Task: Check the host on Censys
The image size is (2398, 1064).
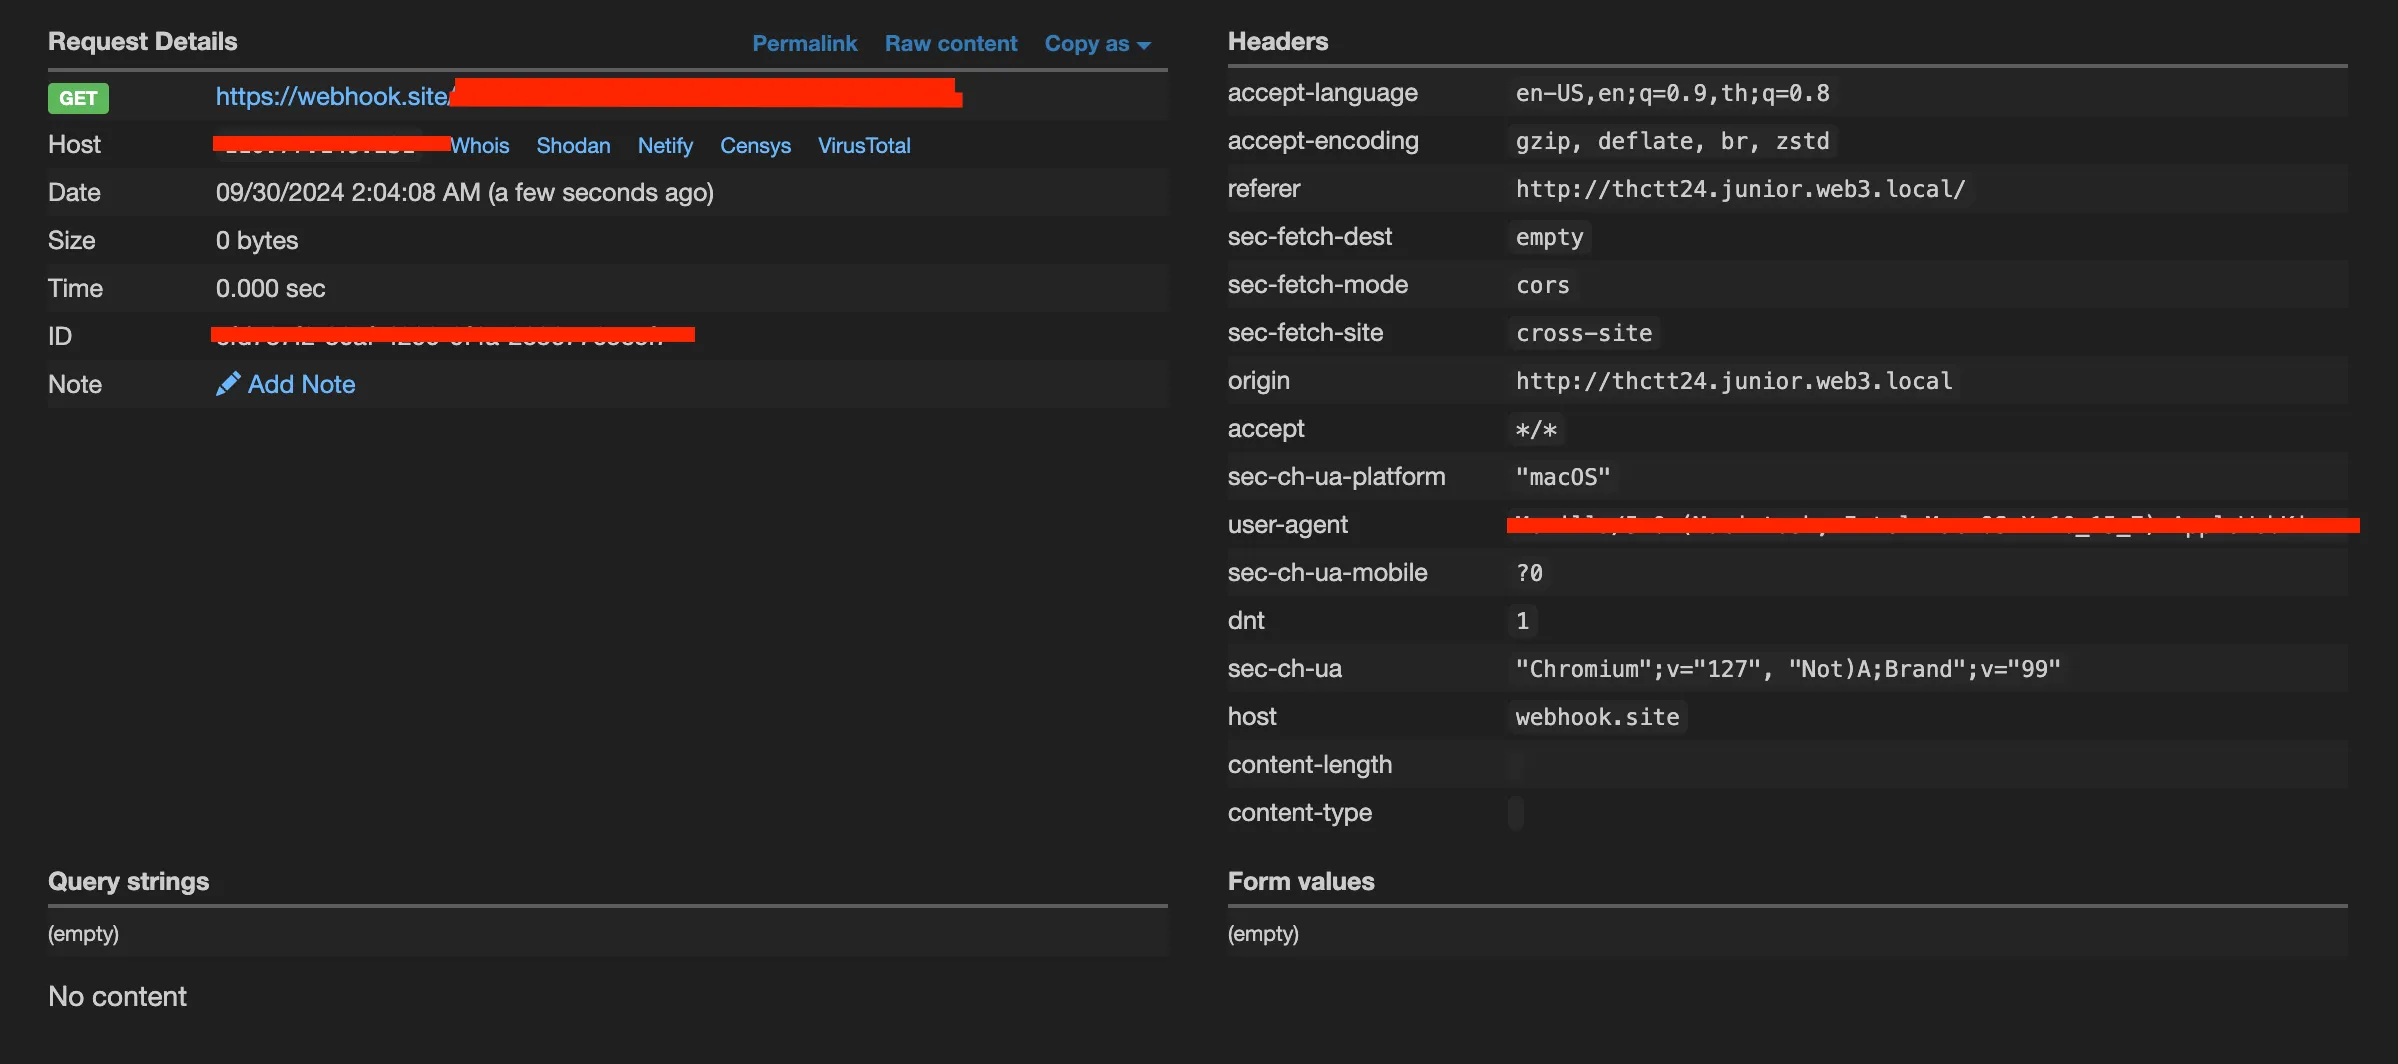Action: tap(755, 146)
